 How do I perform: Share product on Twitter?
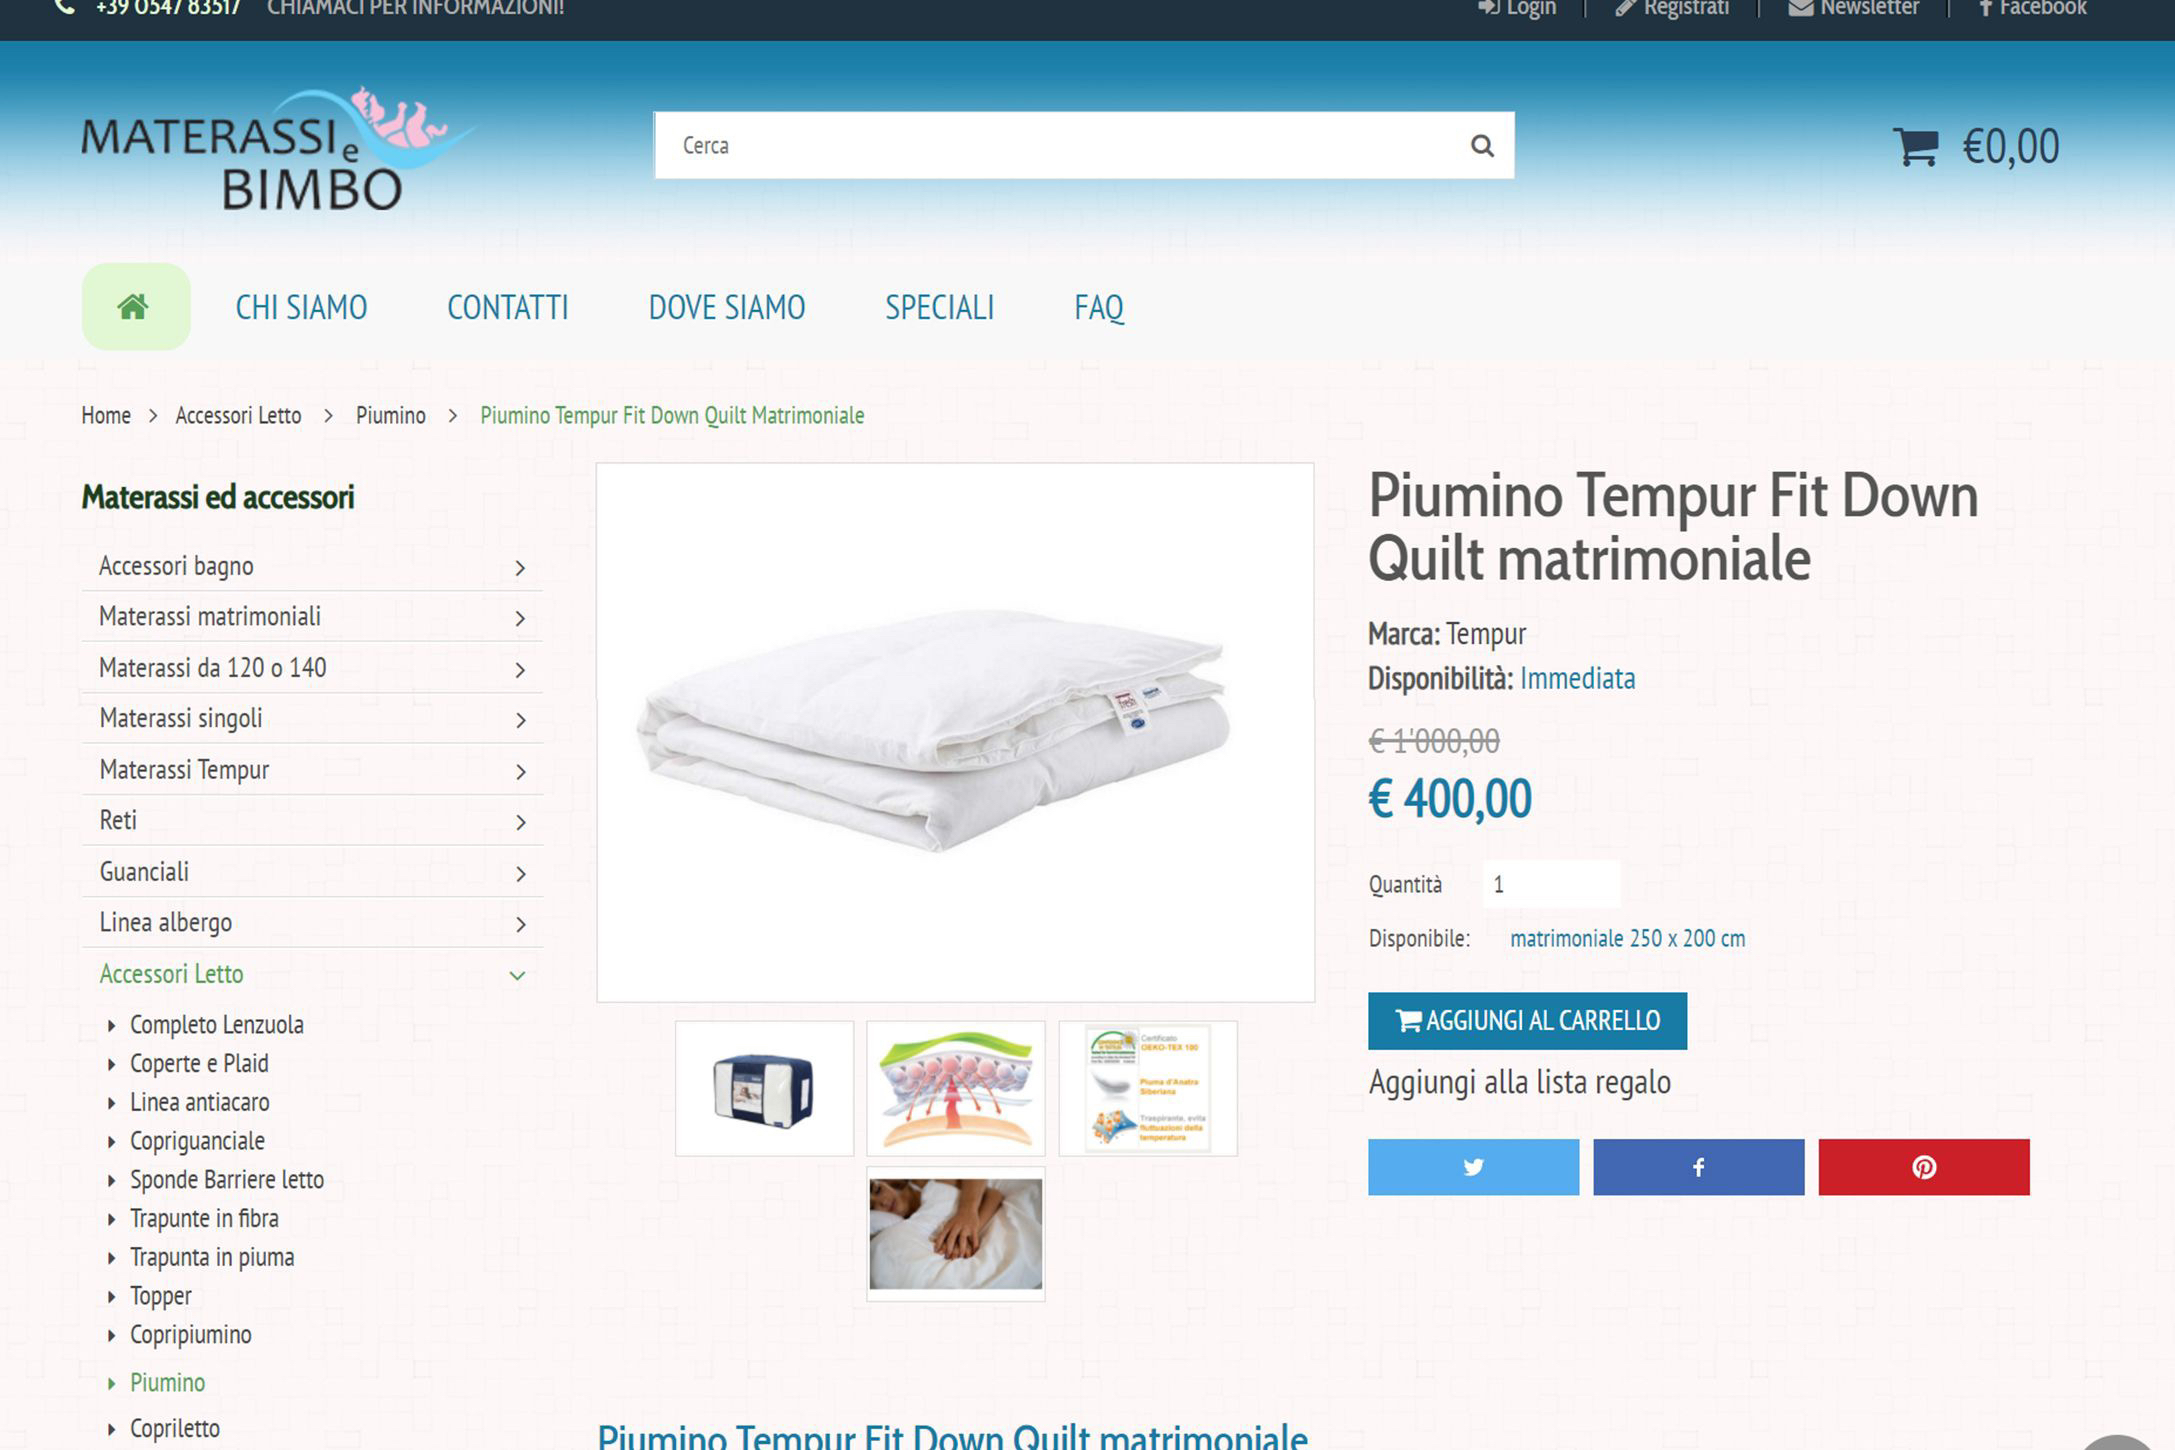click(1473, 1167)
